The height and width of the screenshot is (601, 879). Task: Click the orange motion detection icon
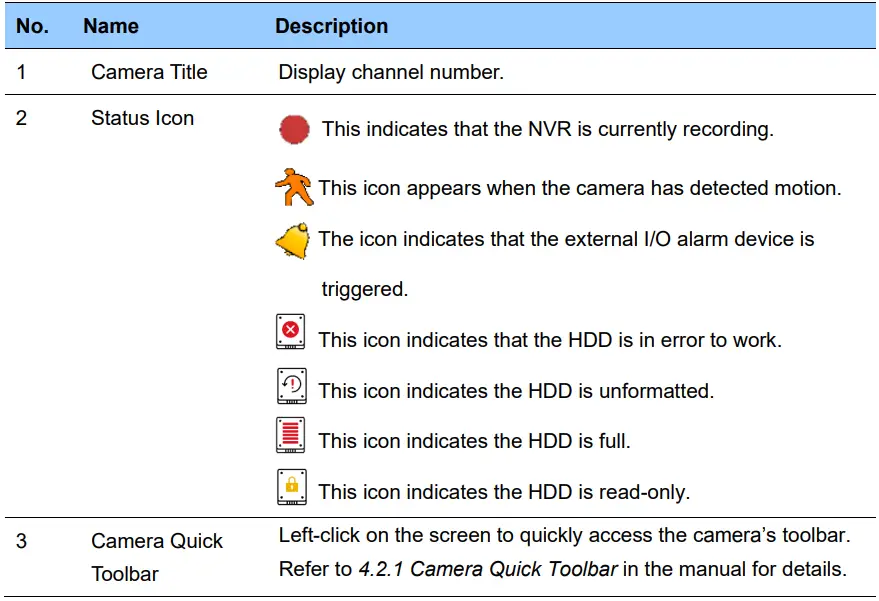[x=294, y=187]
